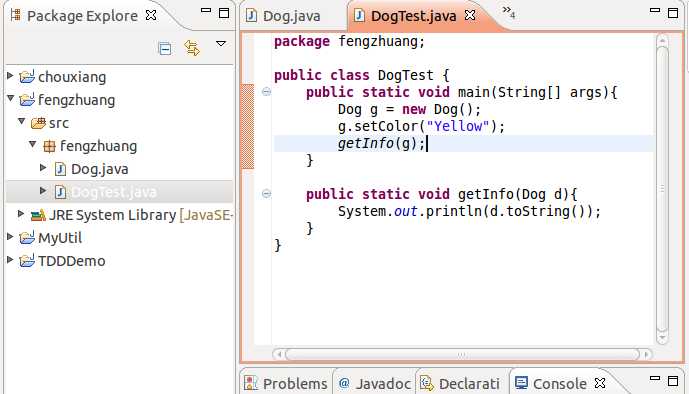Collapse the src folder
689x394 pixels.
[x=22, y=121]
